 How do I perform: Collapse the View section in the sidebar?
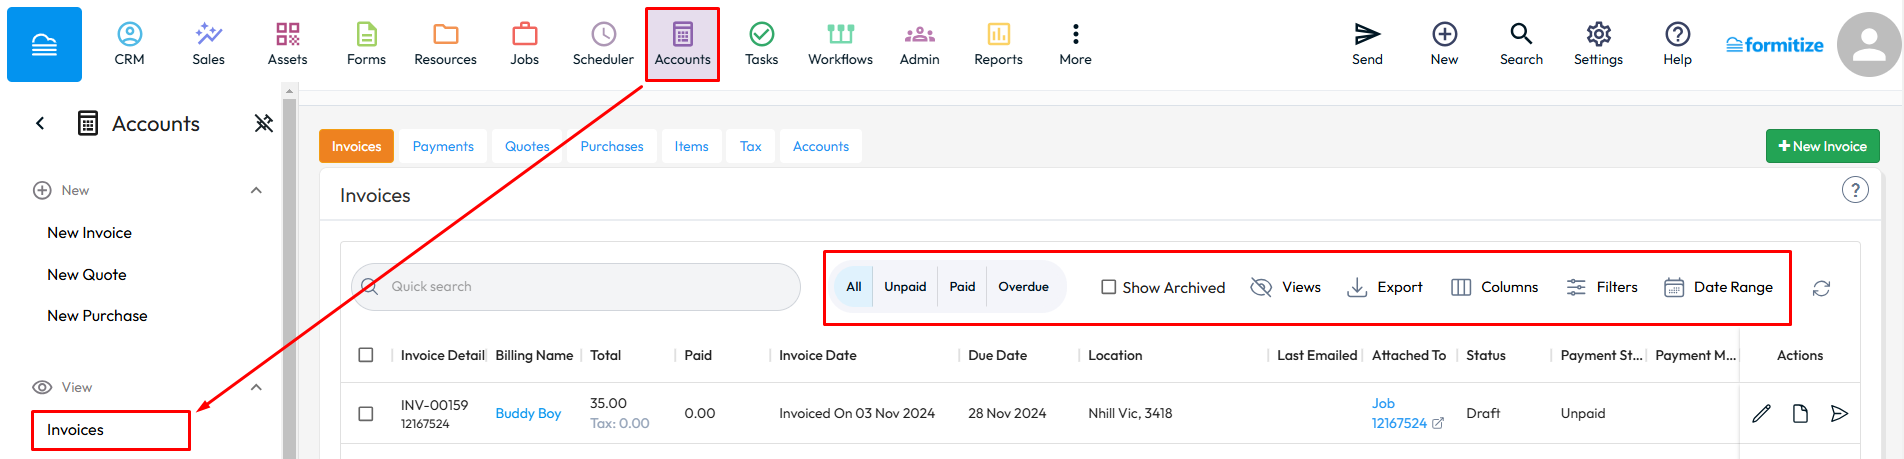(x=256, y=387)
